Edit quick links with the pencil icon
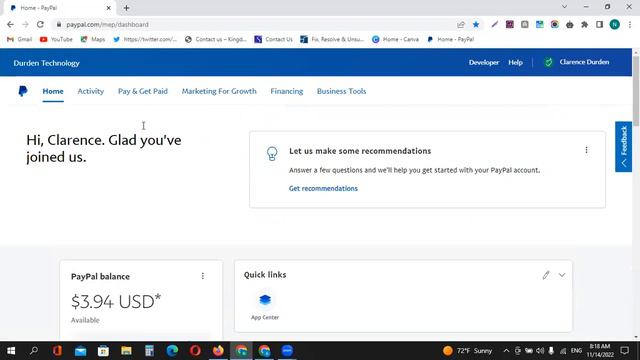 click(546, 275)
